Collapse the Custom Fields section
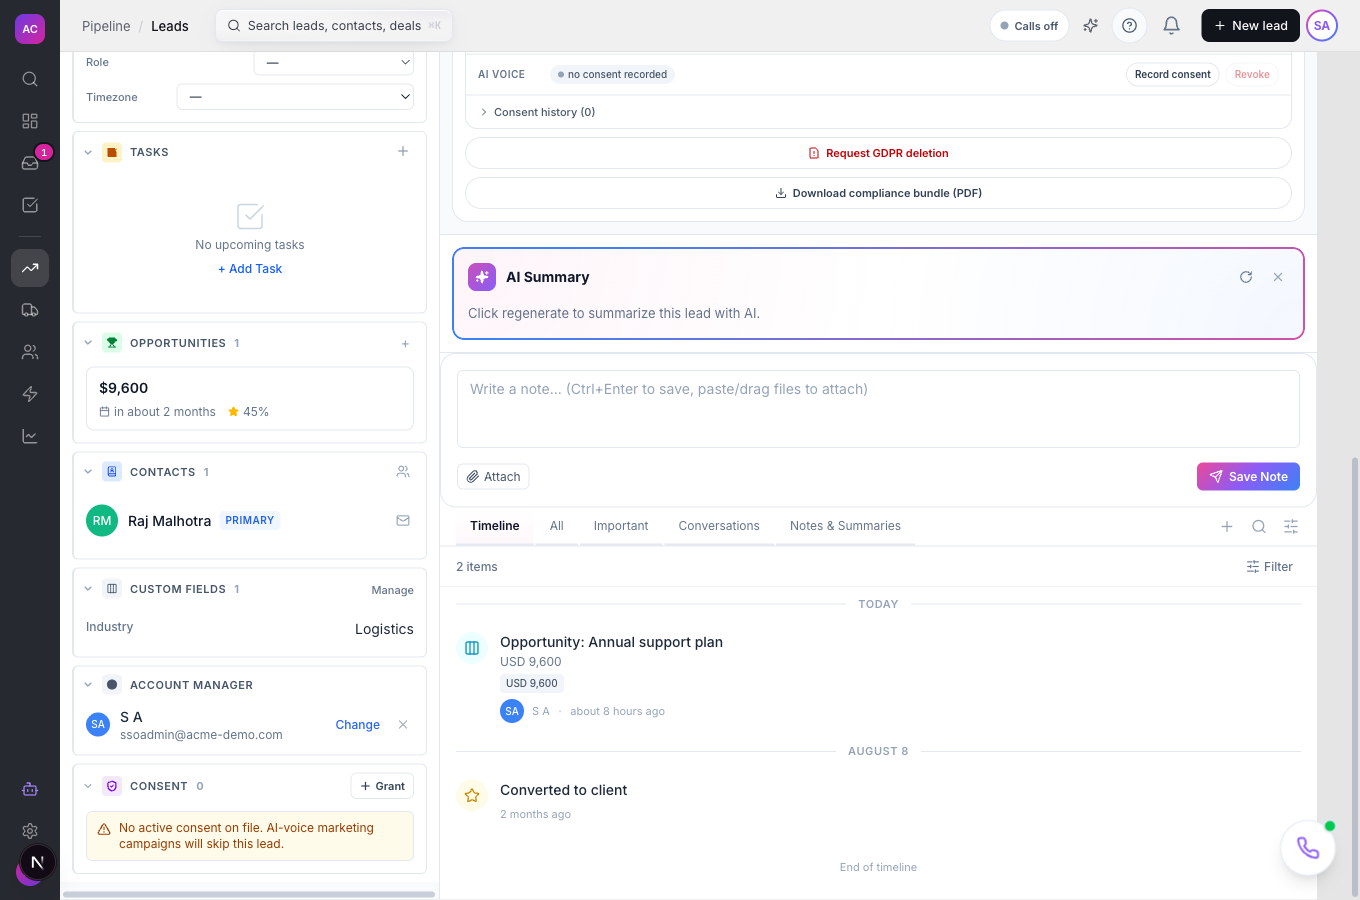Viewport: 1360px width, 900px height. 88,589
